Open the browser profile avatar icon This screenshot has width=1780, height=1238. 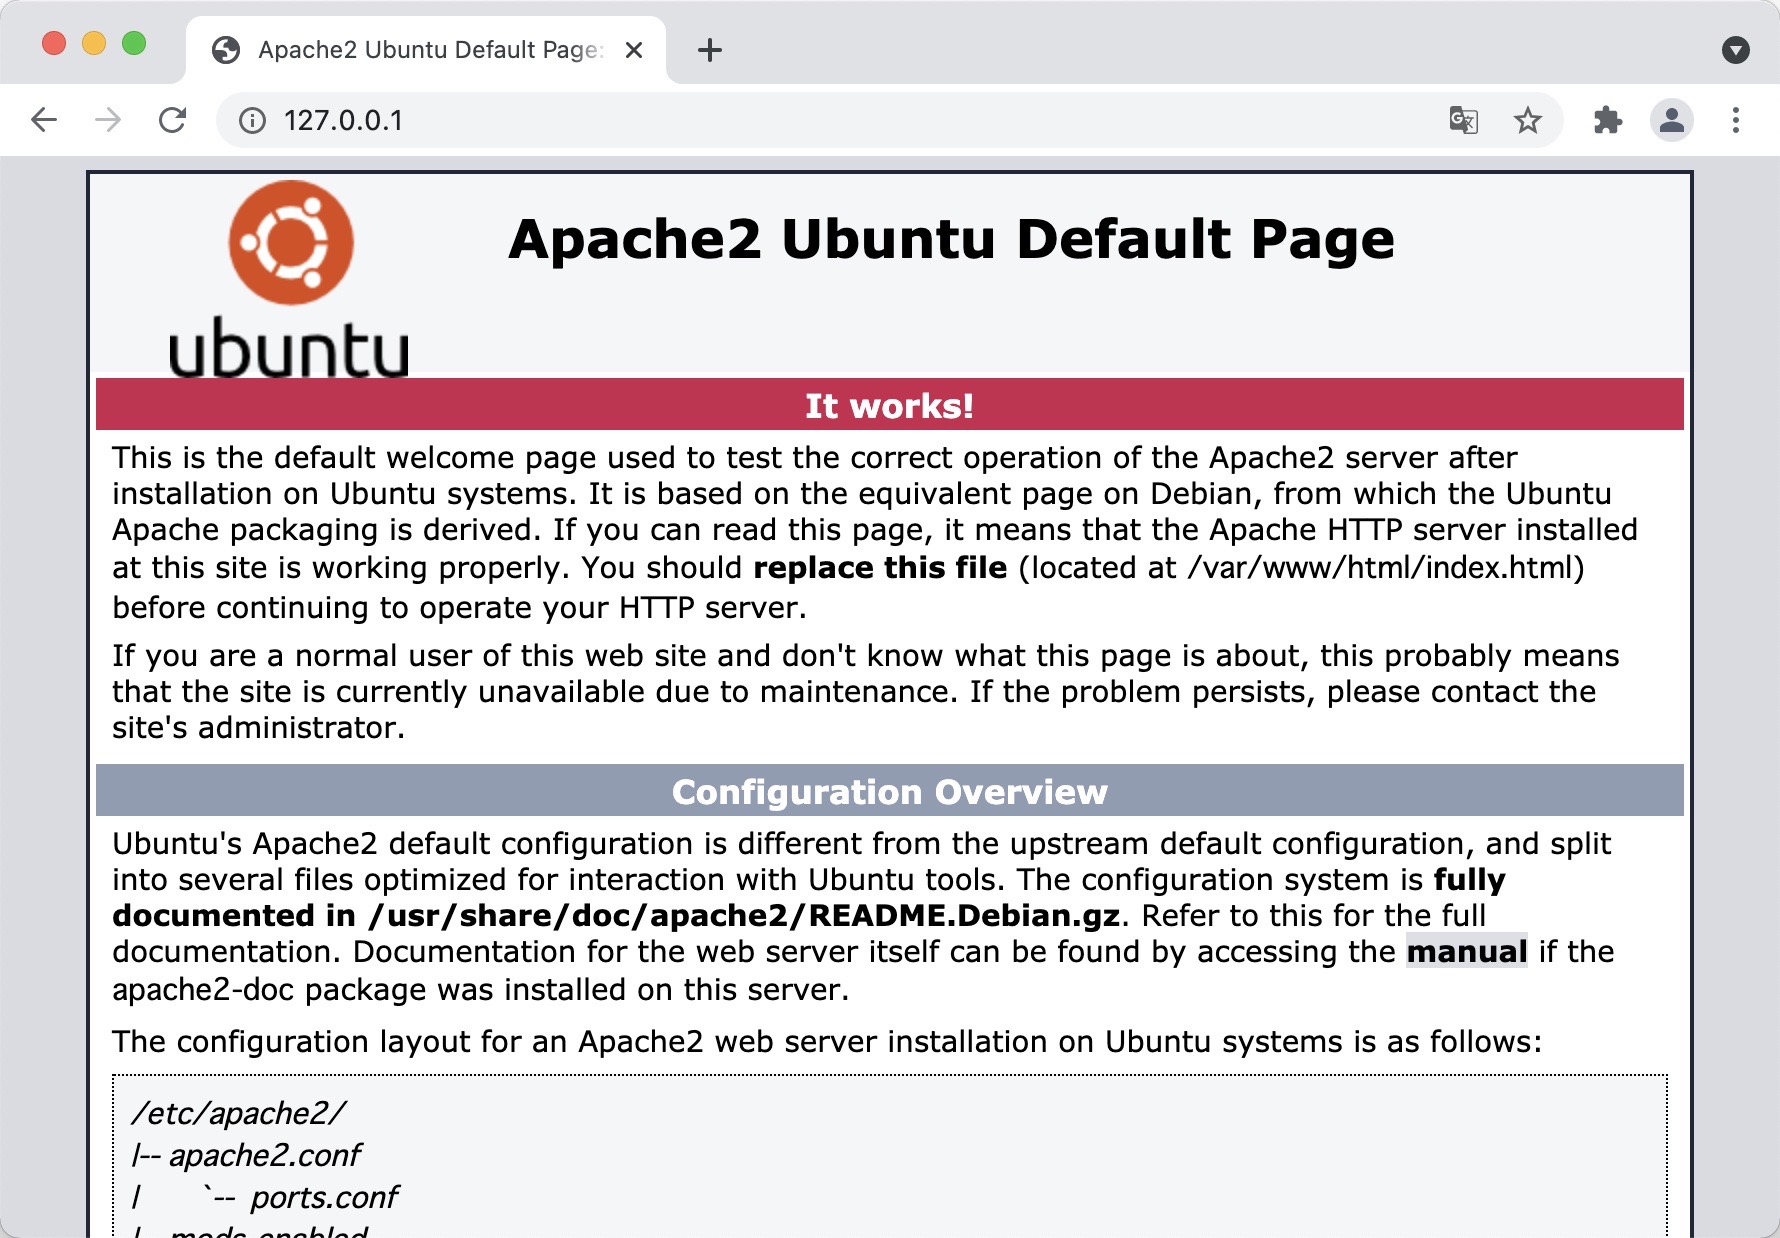(1671, 120)
